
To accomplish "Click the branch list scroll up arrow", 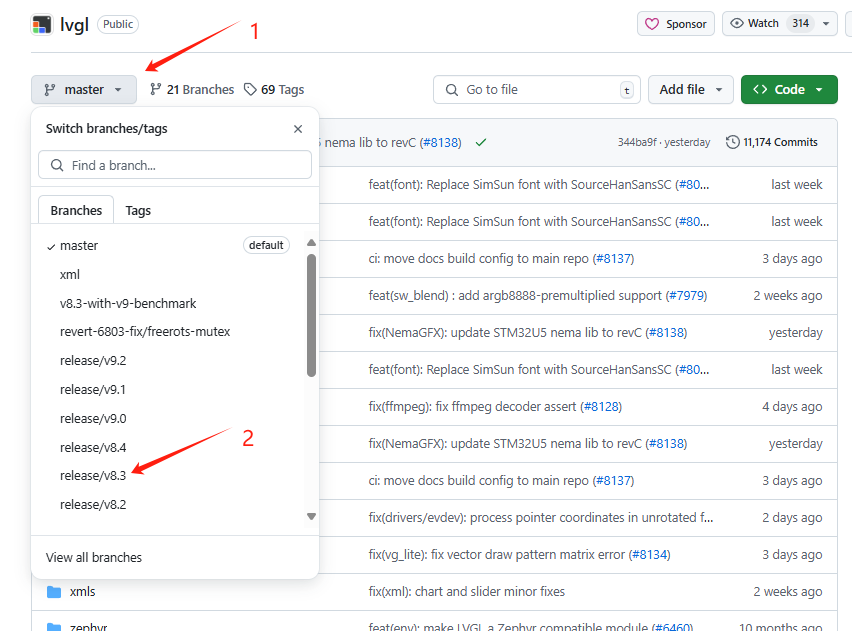I will click(x=311, y=242).
